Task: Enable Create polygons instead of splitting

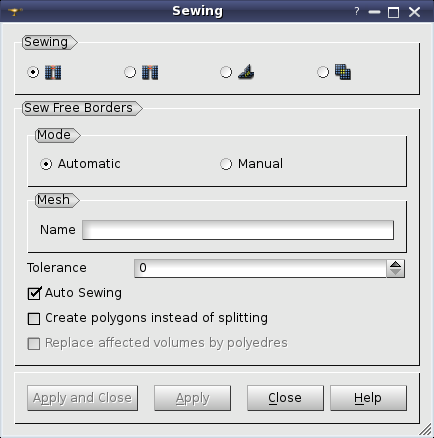Action: [34, 318]
